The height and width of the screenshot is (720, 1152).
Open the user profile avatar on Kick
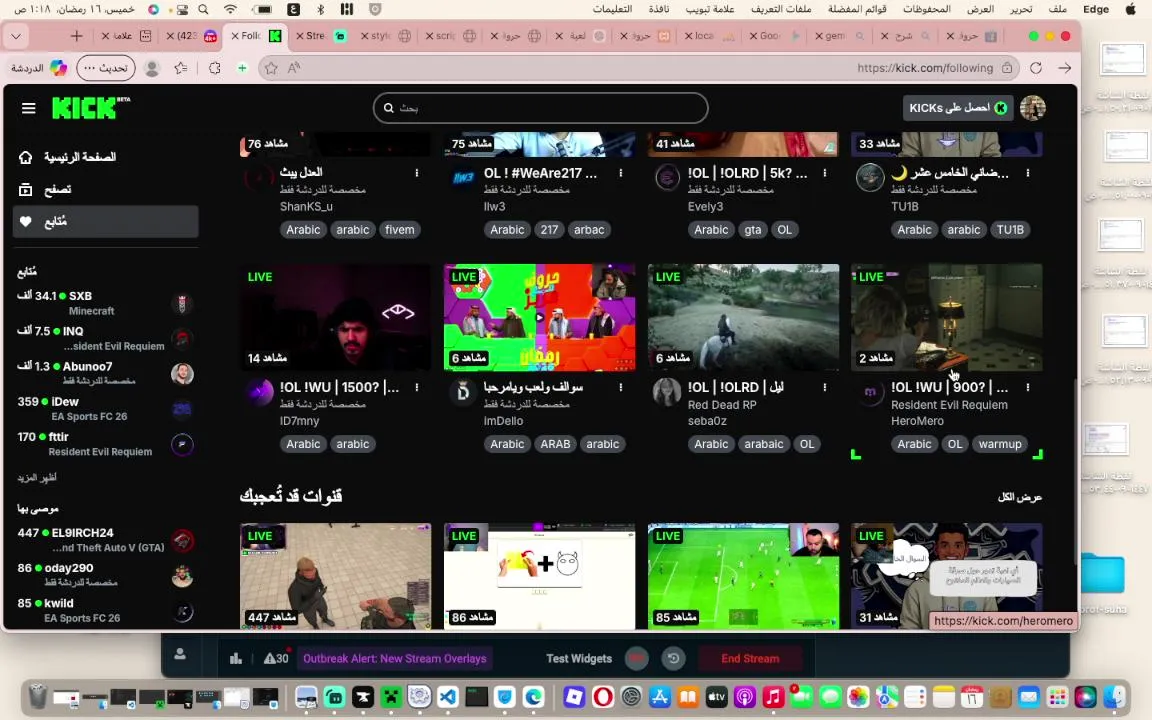[x=1032, y=108]
